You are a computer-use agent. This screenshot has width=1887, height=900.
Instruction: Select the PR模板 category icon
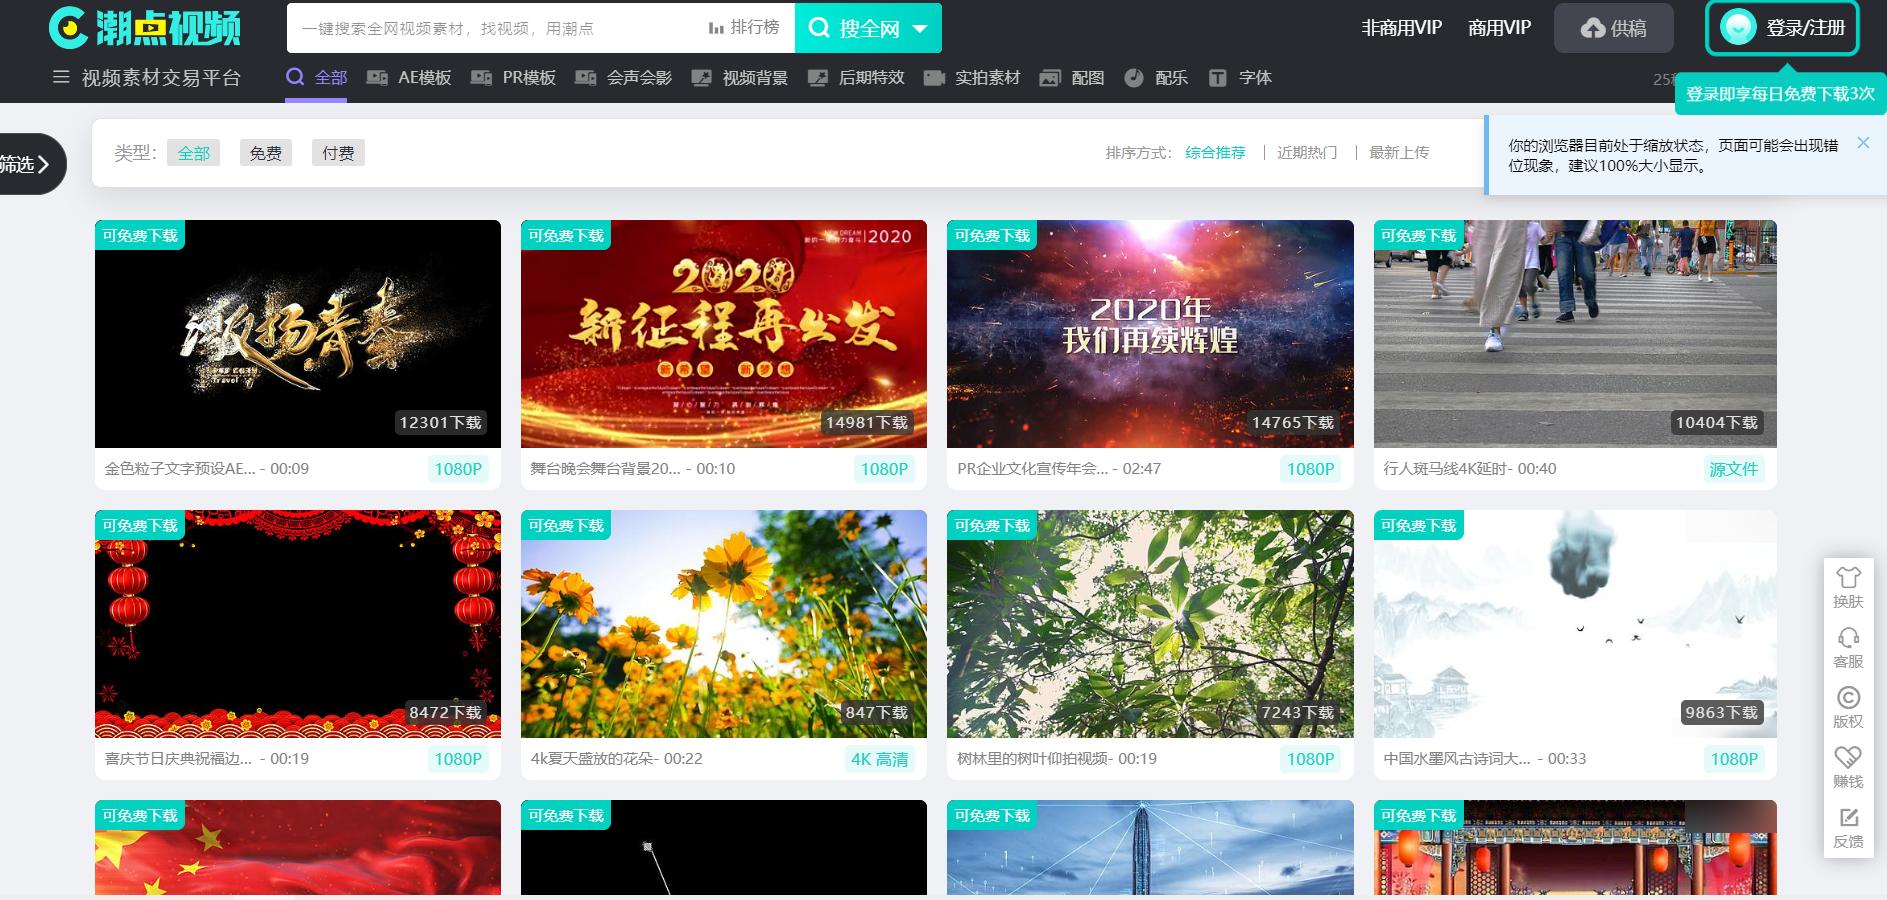483,76
